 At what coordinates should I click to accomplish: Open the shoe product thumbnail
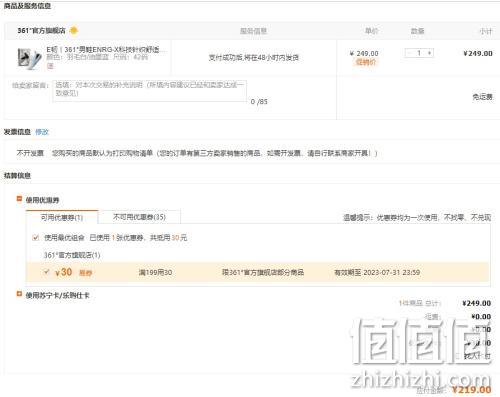coord(29,58)
